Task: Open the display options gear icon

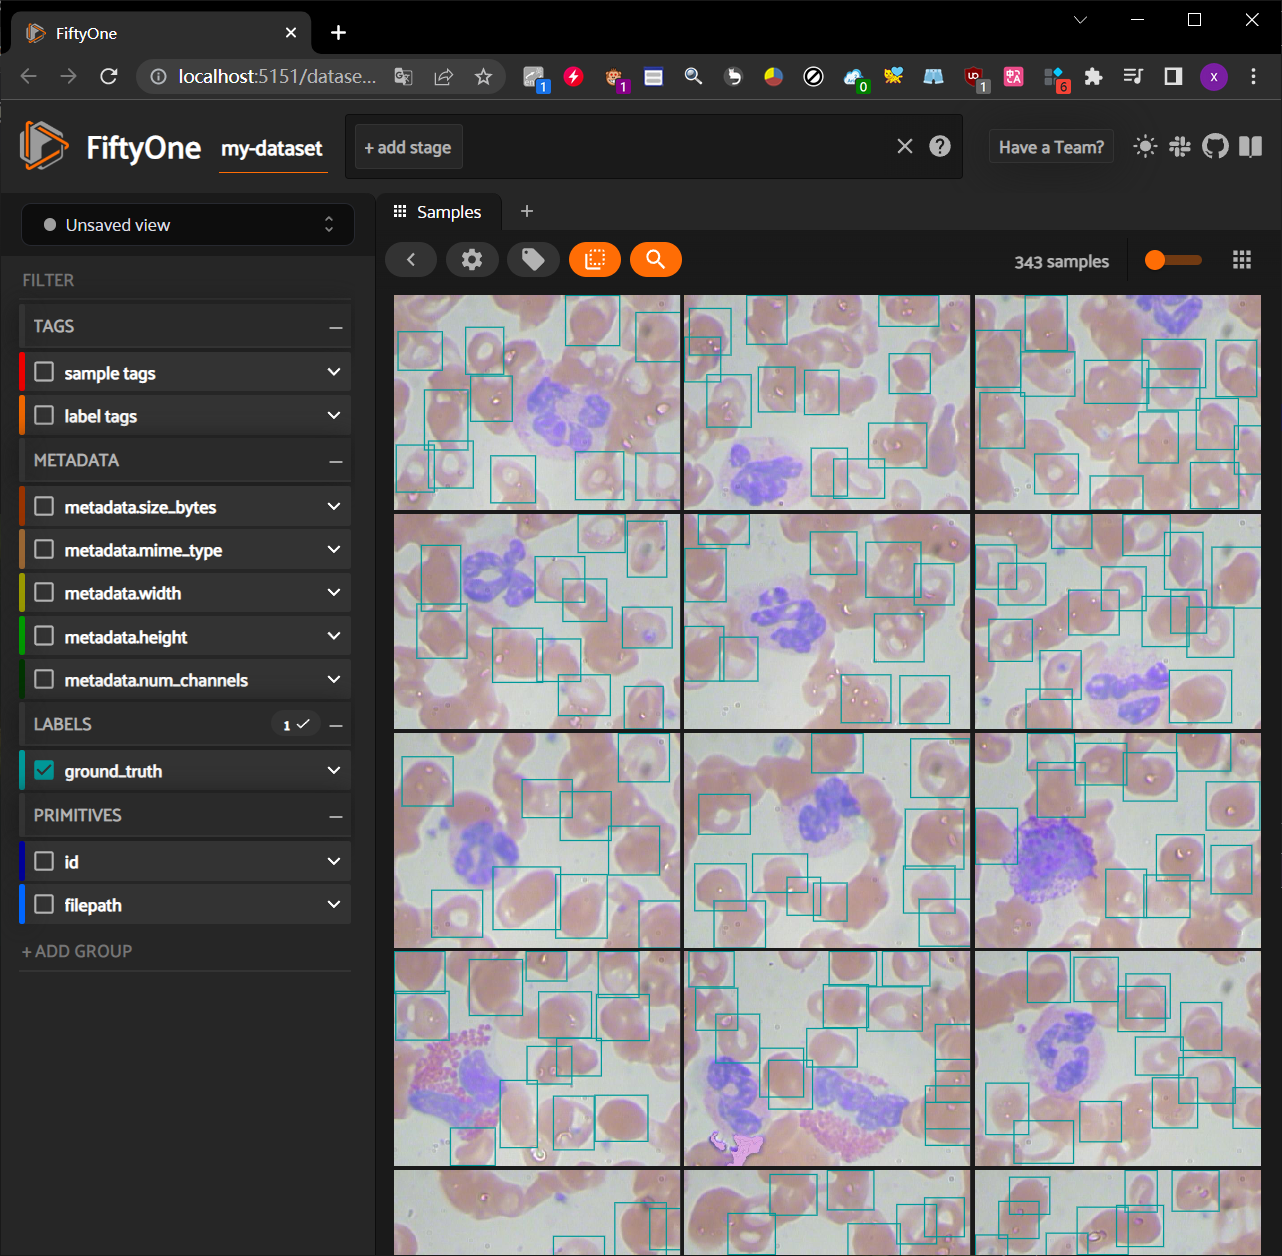Action: 471,260
